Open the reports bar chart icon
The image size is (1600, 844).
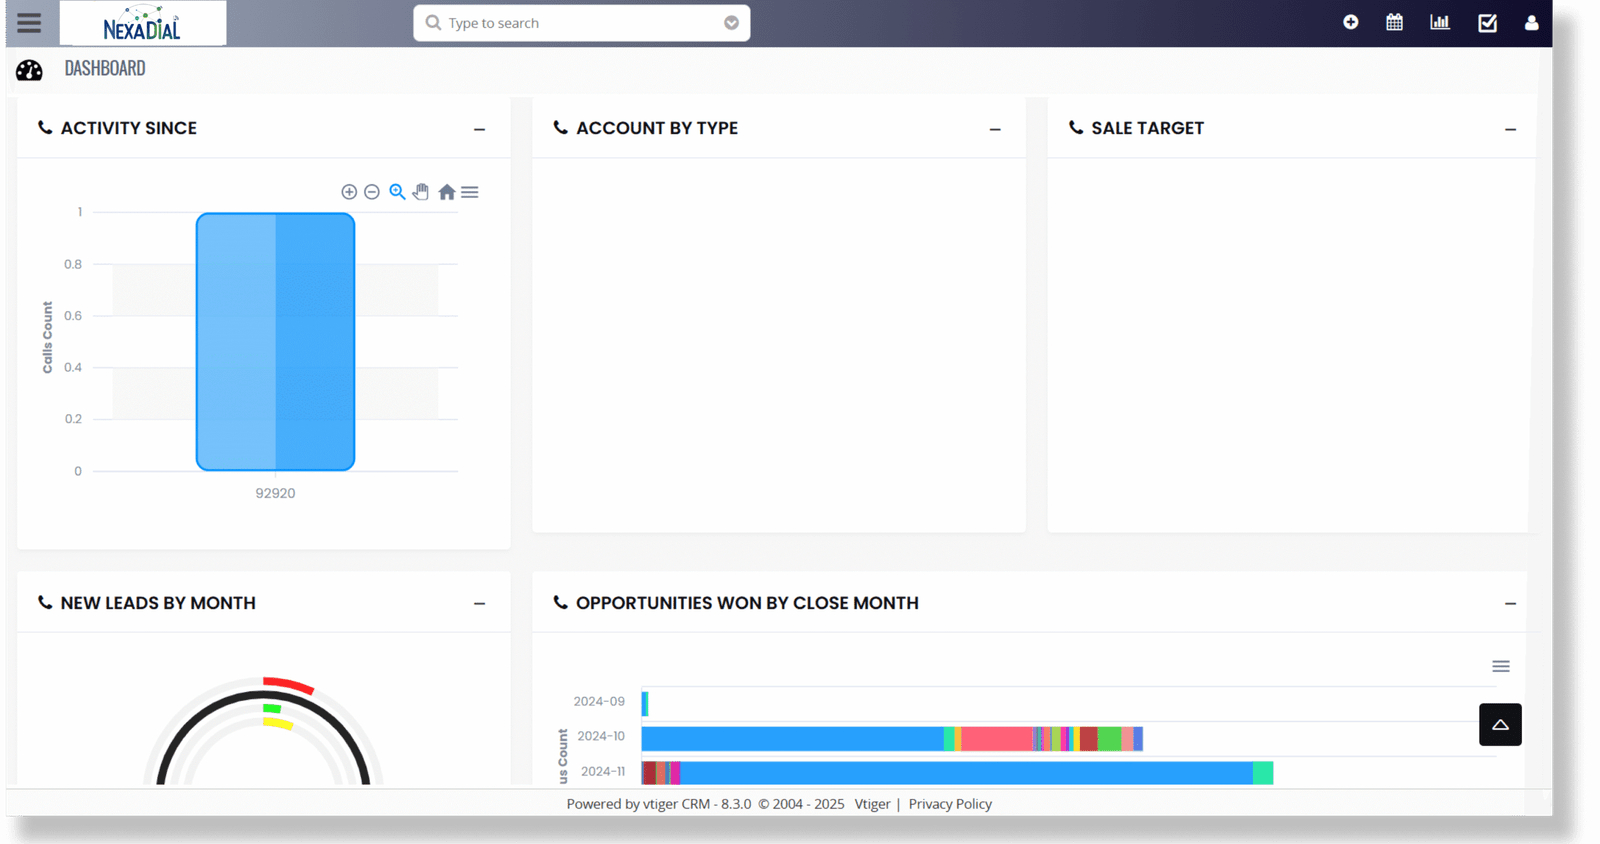(x=1439, y=22)
